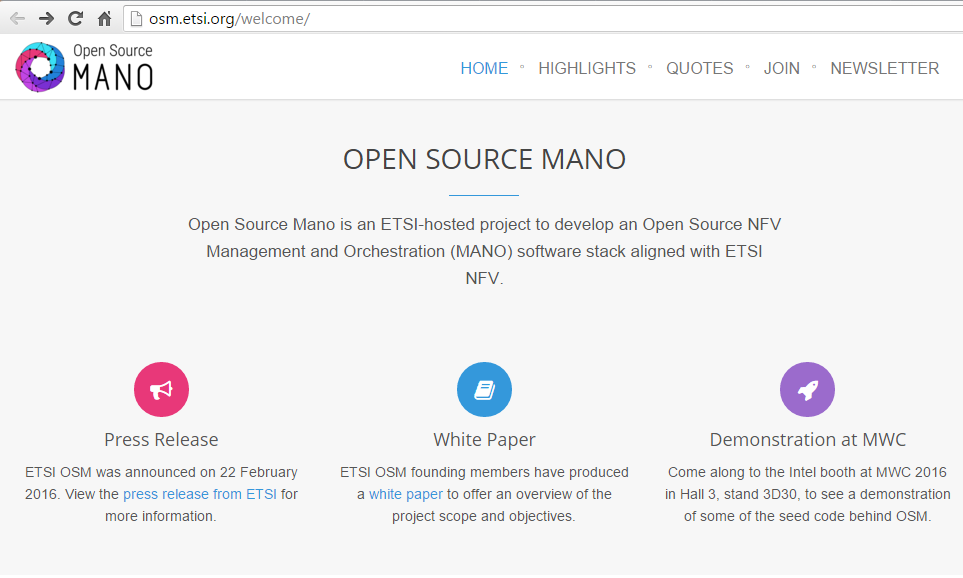Click the browser back arrow
This screenshot has height=578, width=963.
(18, 18)
